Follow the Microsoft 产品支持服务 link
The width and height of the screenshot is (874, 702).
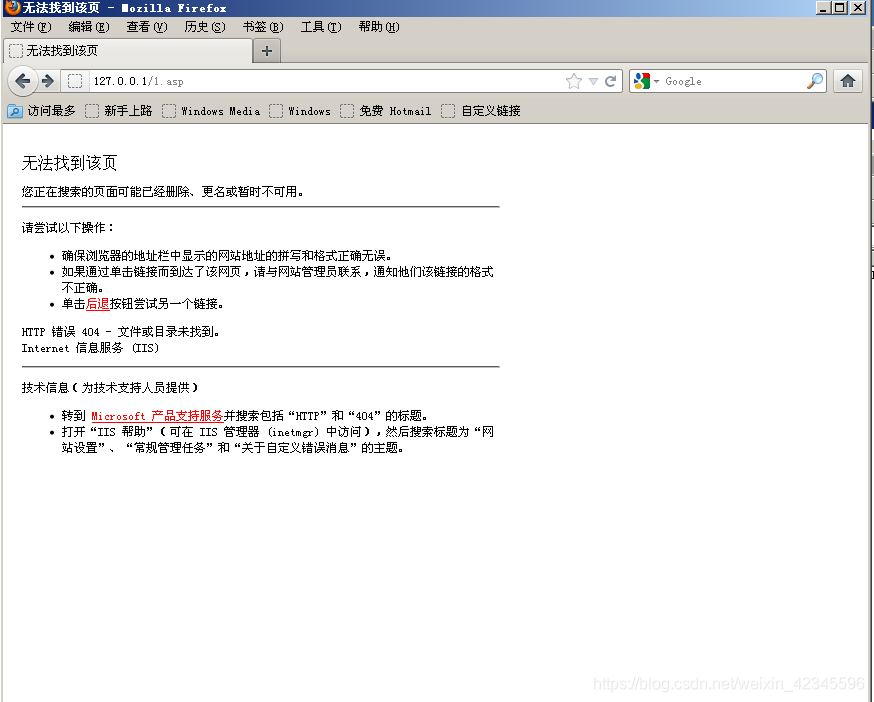157,416
